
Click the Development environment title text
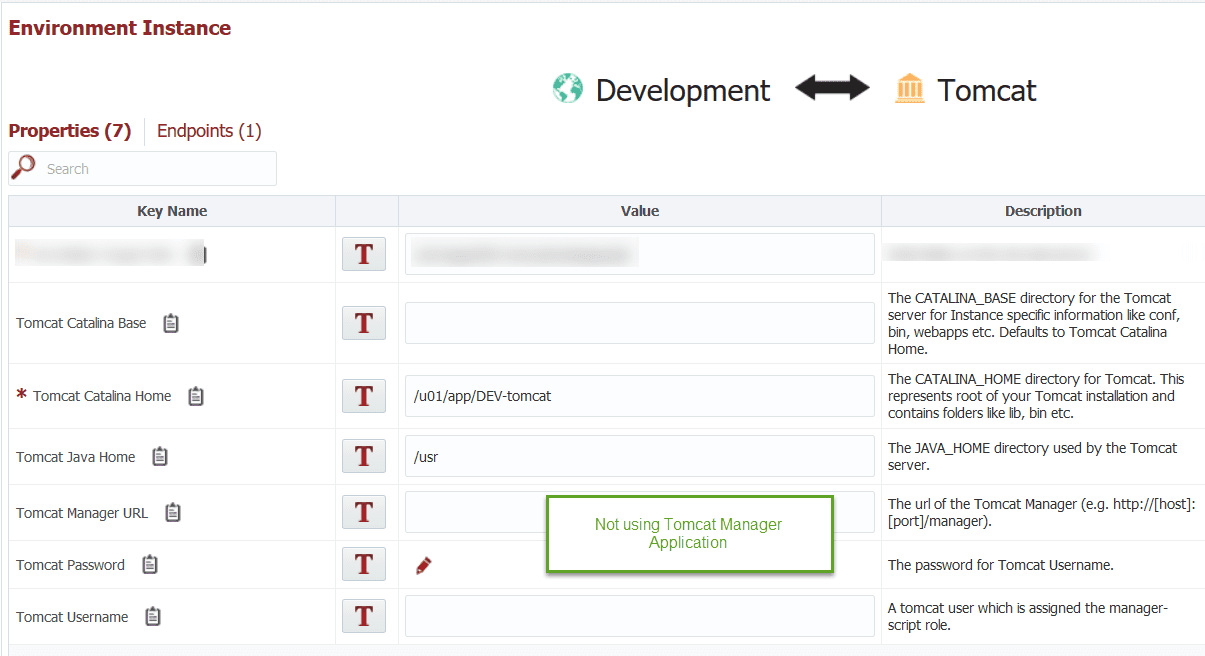[x=683, y=90]
